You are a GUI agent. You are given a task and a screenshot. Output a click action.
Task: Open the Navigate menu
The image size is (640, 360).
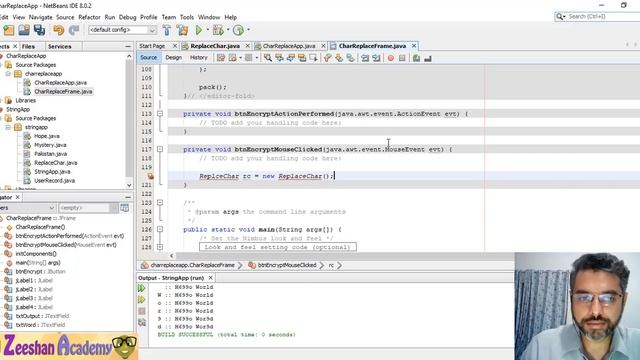point(40,17)
